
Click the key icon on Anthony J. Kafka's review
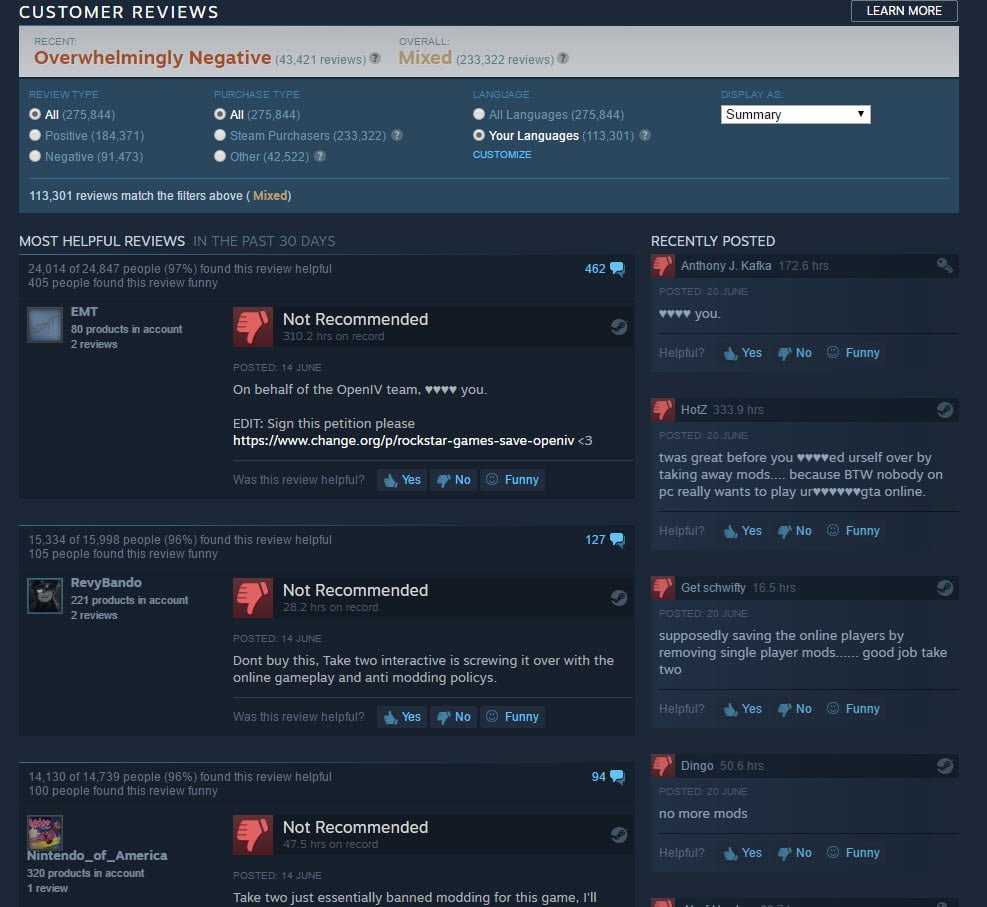(944, 266)
